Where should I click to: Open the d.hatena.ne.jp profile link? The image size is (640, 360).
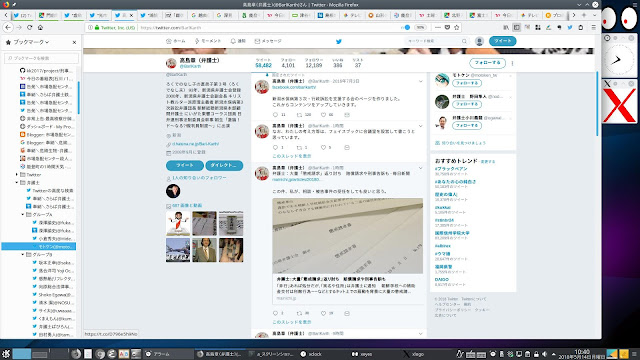[x=195, y=144]
